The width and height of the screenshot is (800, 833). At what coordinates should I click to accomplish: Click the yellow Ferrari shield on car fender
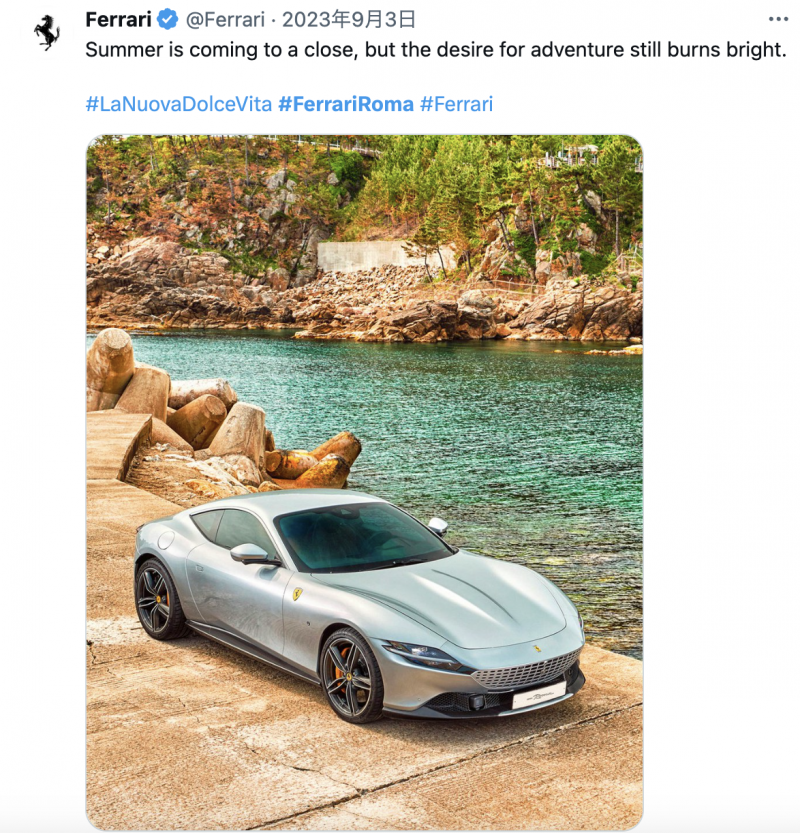(x=297, y=593)
